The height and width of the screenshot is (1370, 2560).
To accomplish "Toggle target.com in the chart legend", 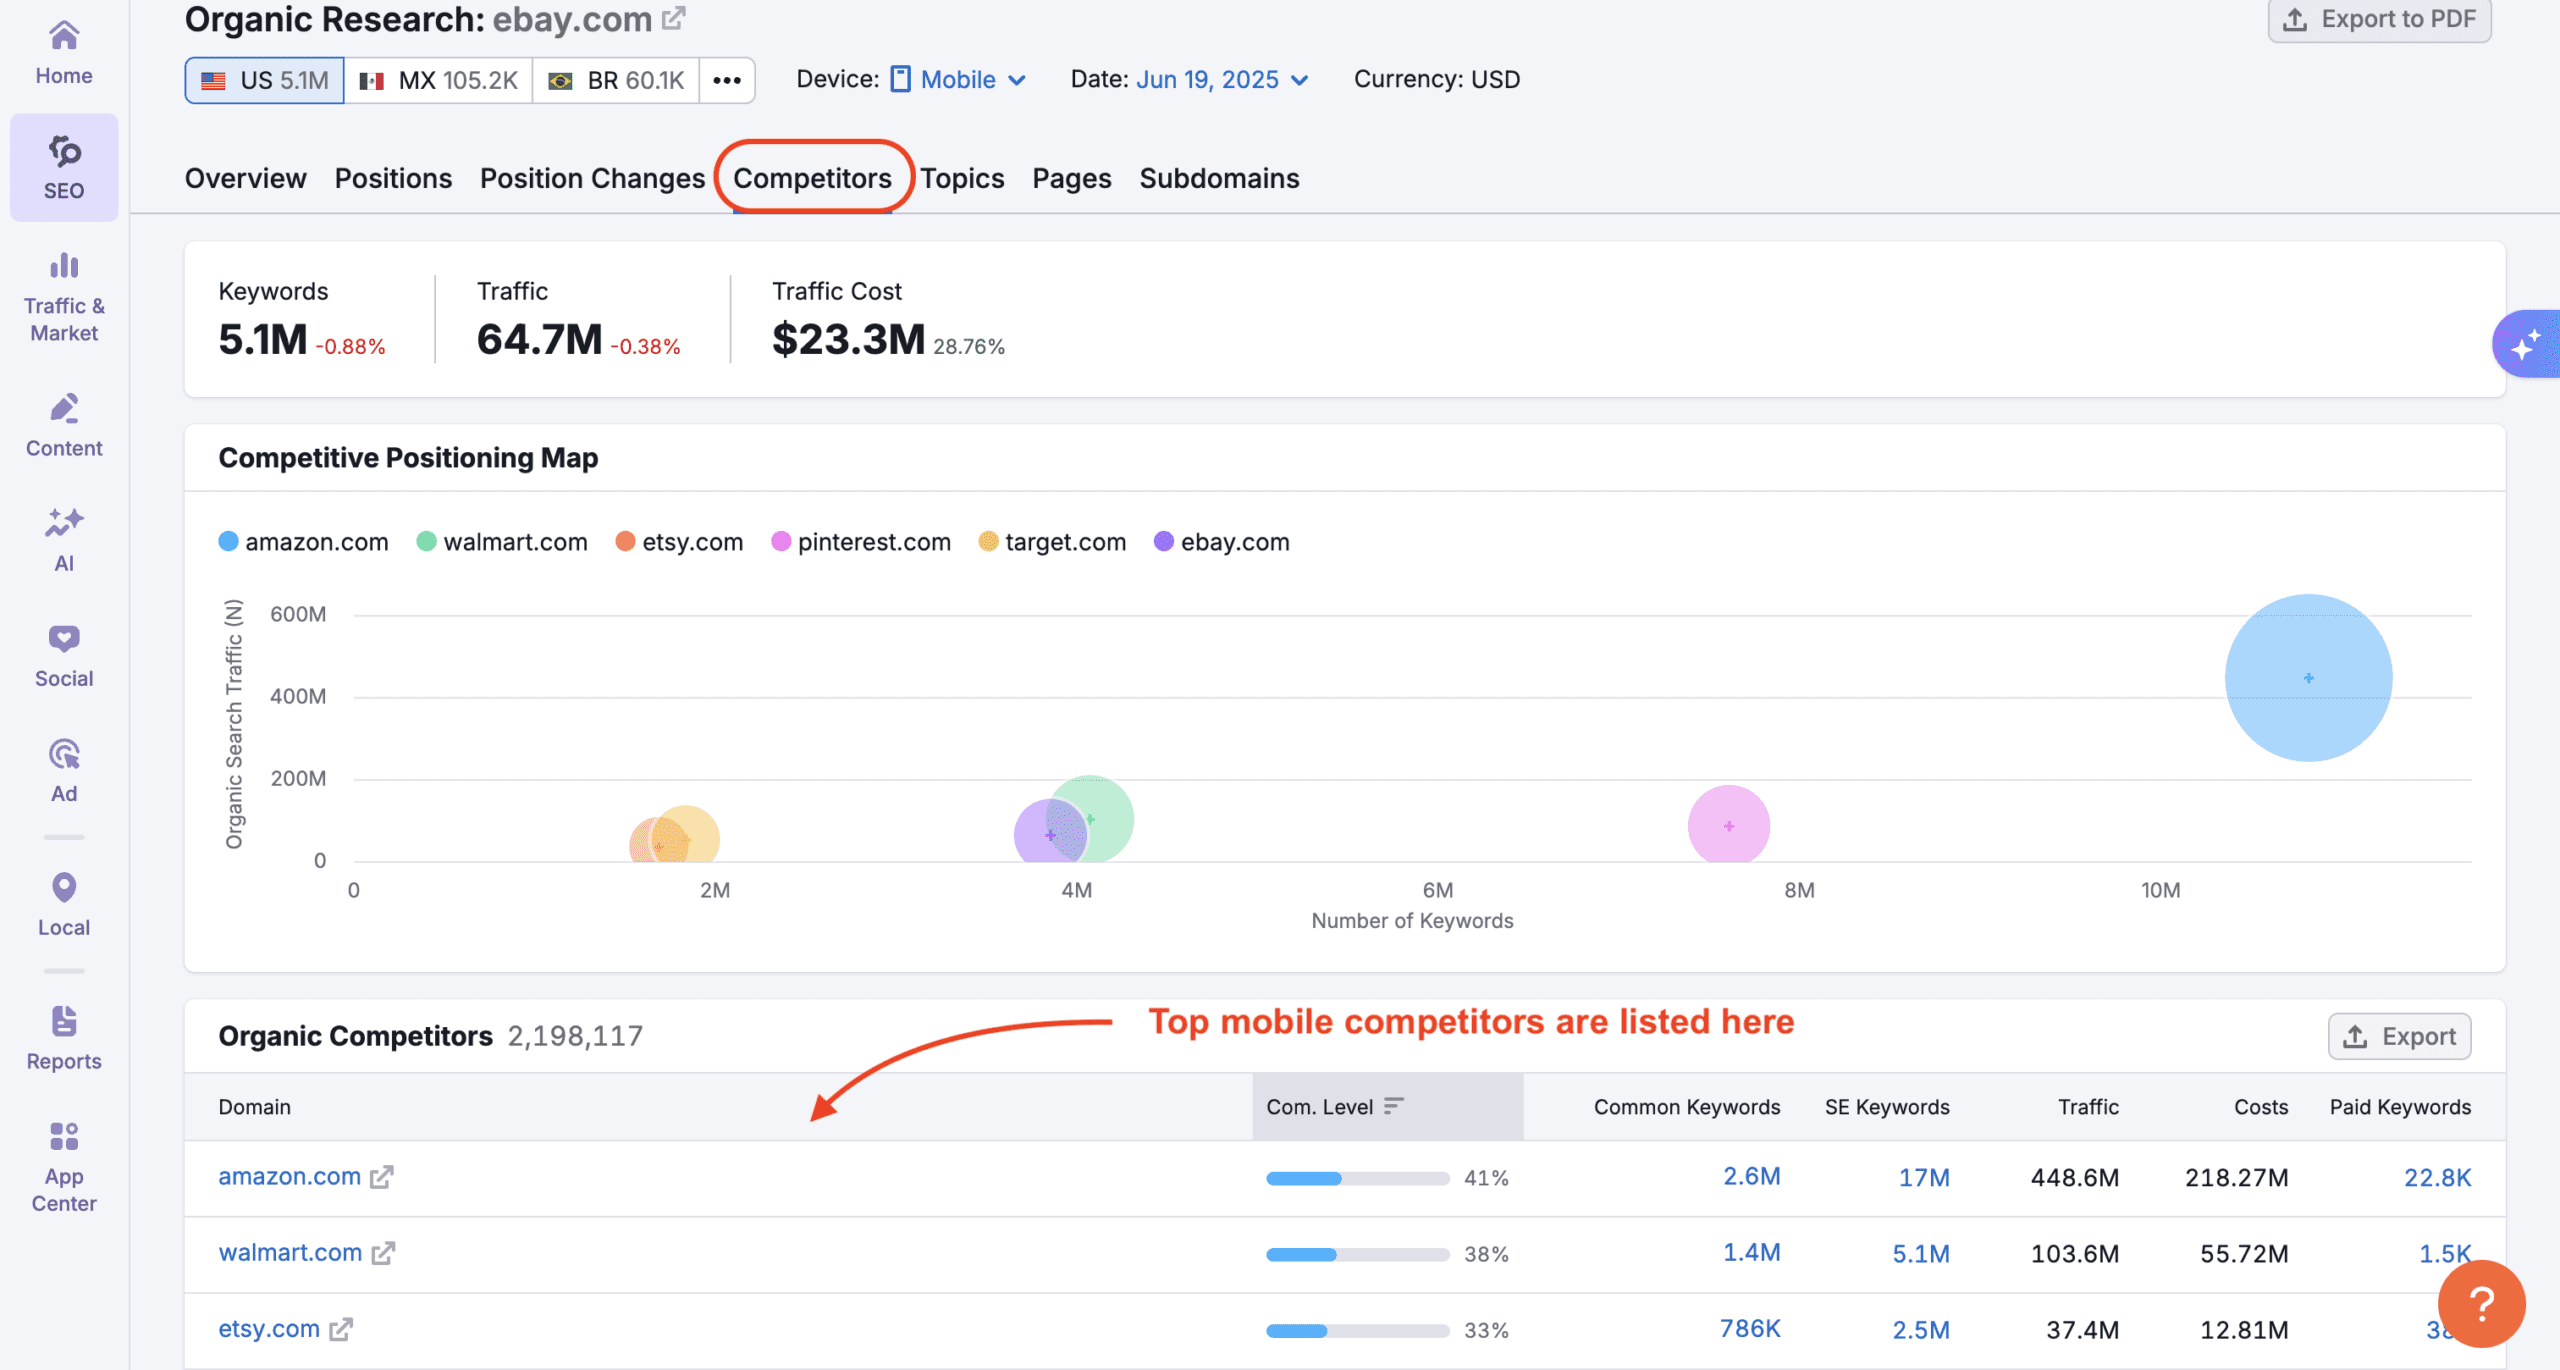I will point(1052,541).
